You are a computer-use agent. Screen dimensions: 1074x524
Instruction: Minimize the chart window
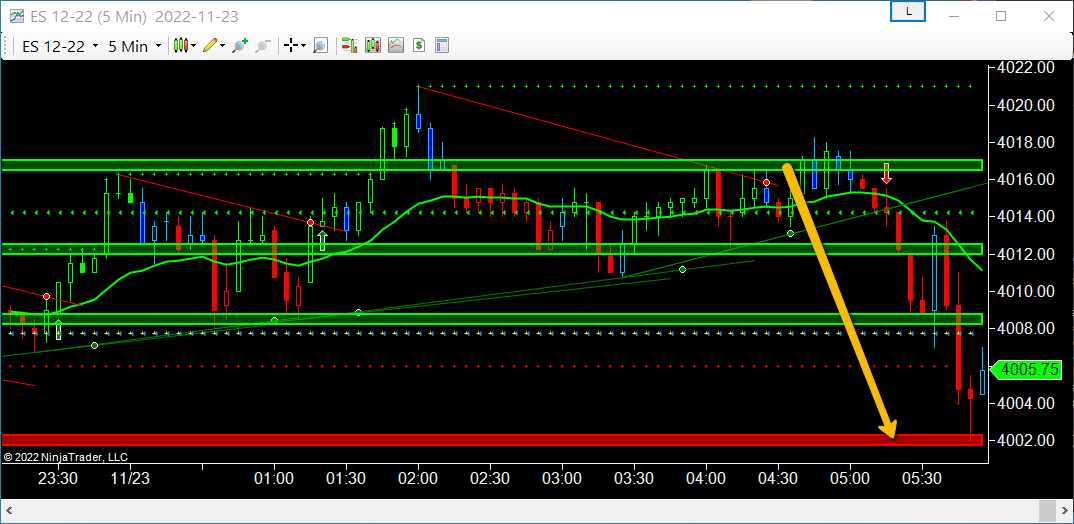955,15
